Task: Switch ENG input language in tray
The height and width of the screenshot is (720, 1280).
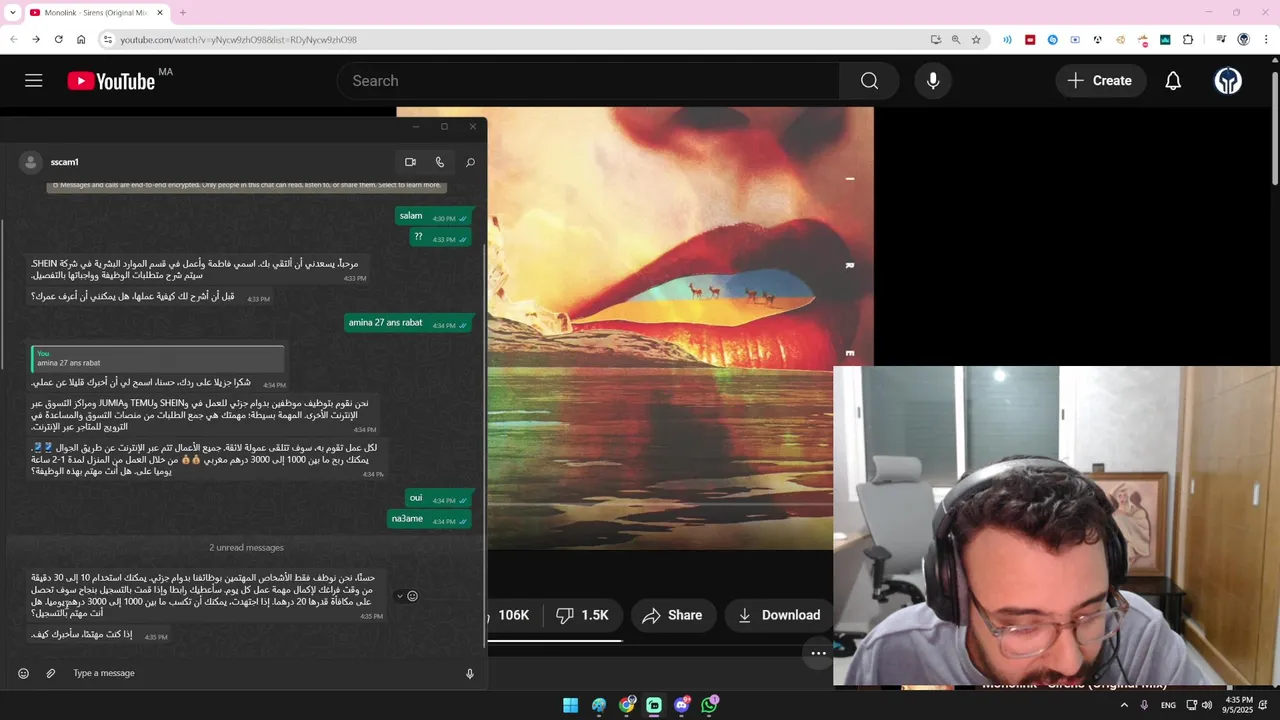Action: [1168, 705]
